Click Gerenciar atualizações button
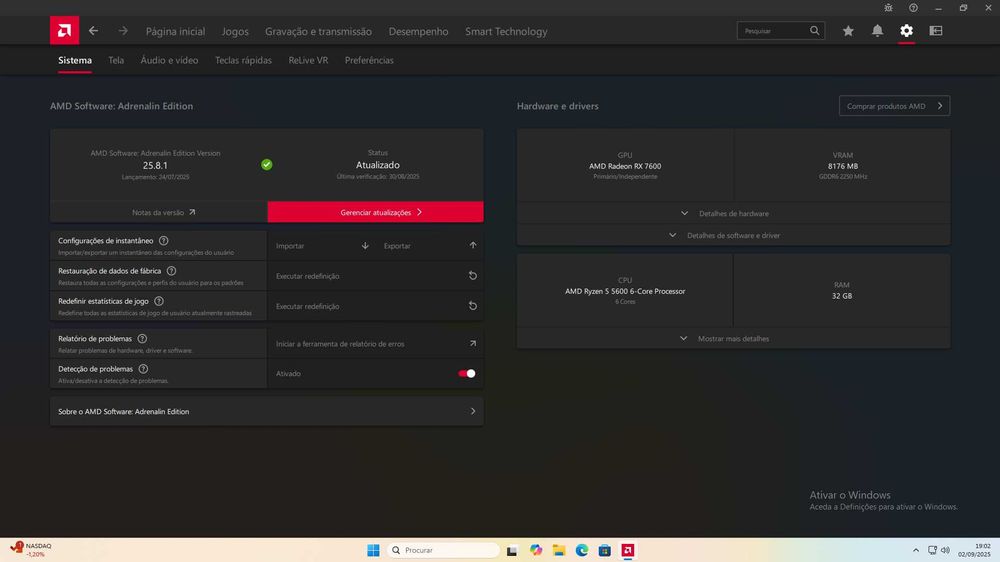The height and width of the screenshot is (562, 1000). (x=376, y=212)
